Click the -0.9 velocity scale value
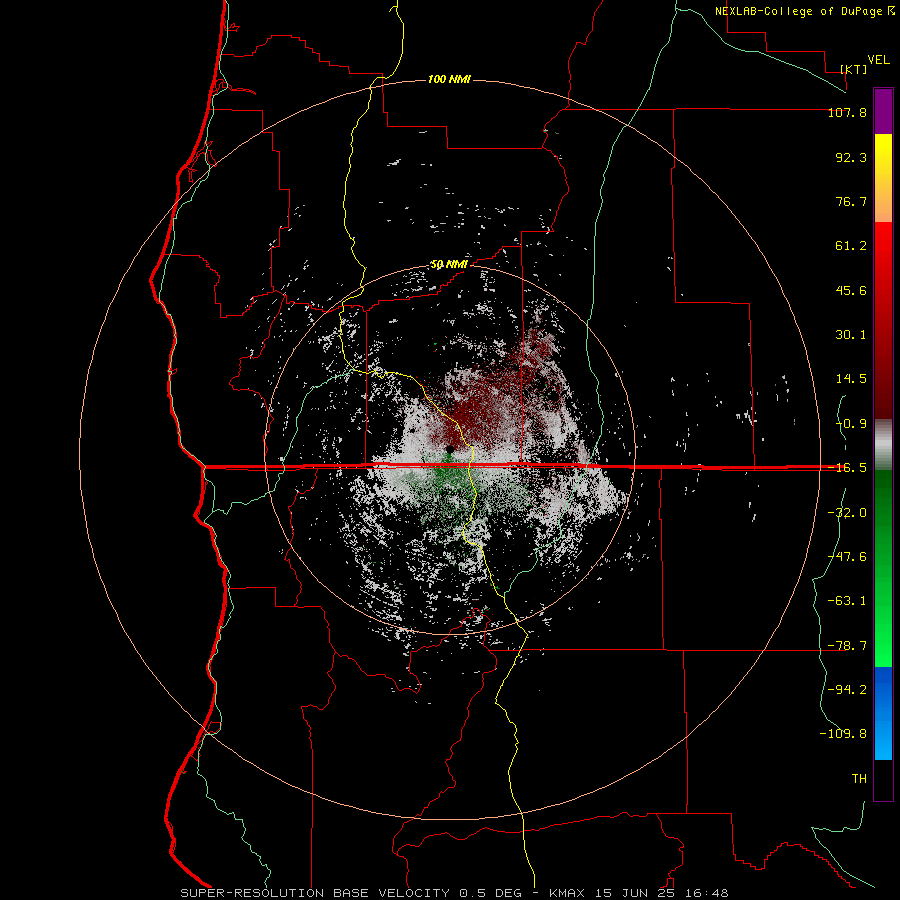The height and width of the screenshot is (900, 900). pos(851,424)
